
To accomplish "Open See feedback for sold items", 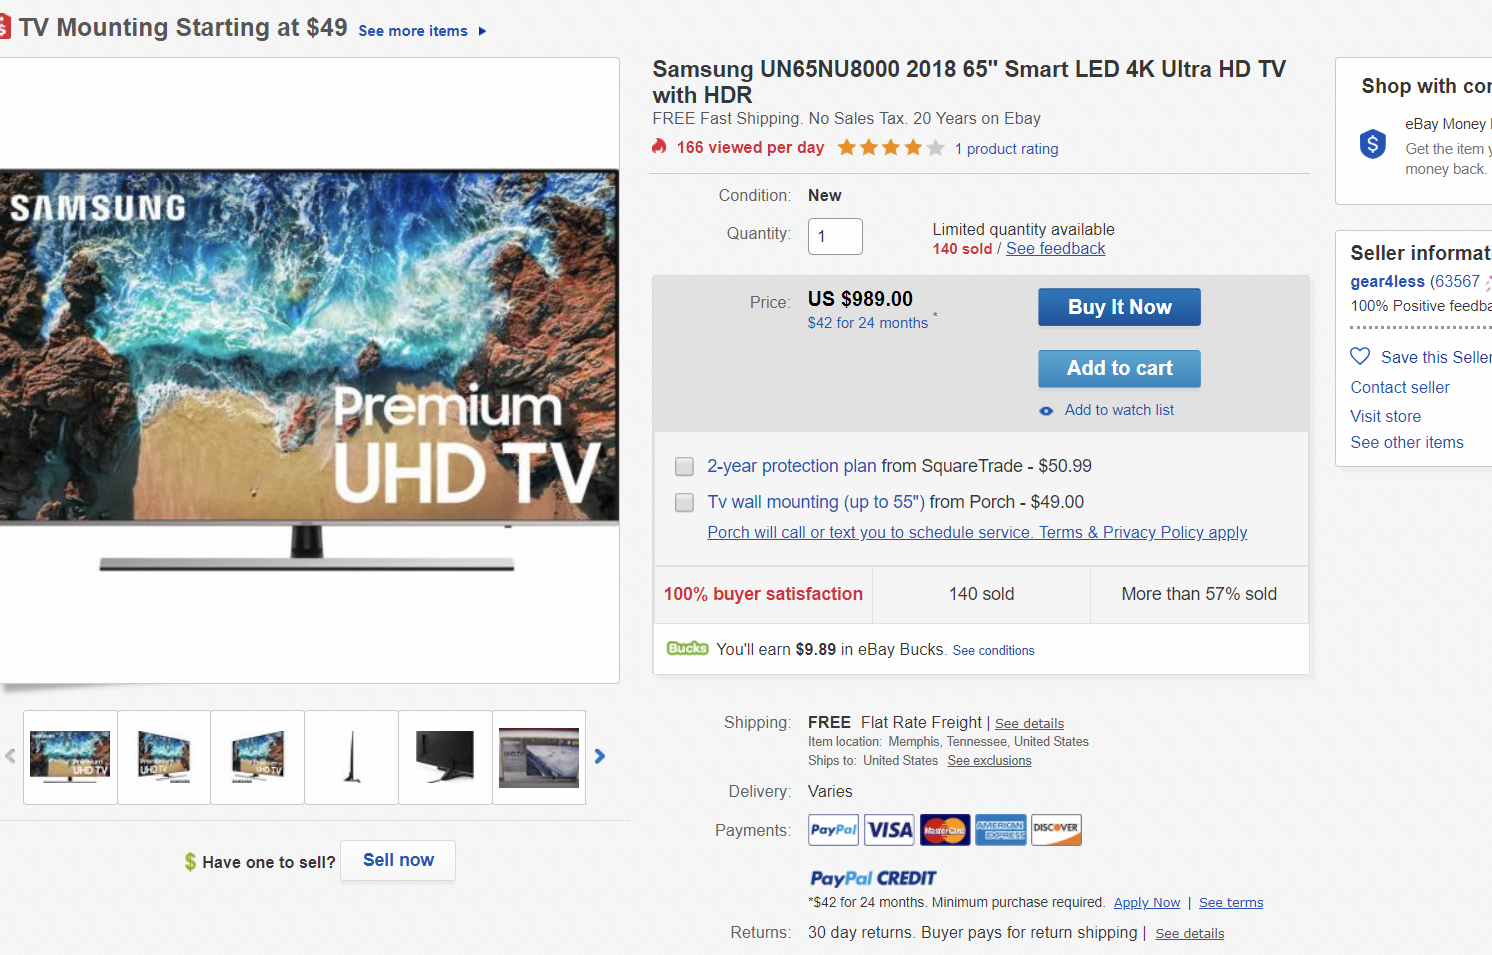I will click(1055, 248).
